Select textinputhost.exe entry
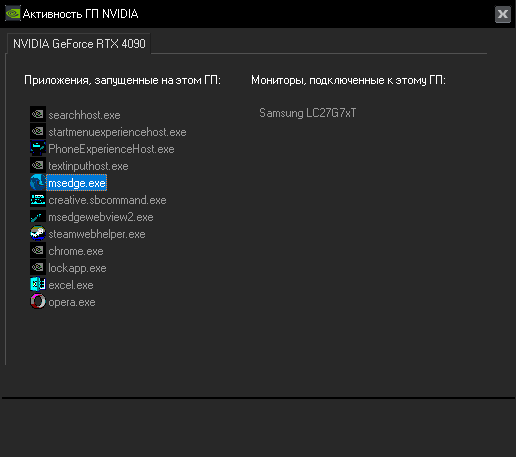Viewport: 516px width, 457px height. click(x=88, y=166)
